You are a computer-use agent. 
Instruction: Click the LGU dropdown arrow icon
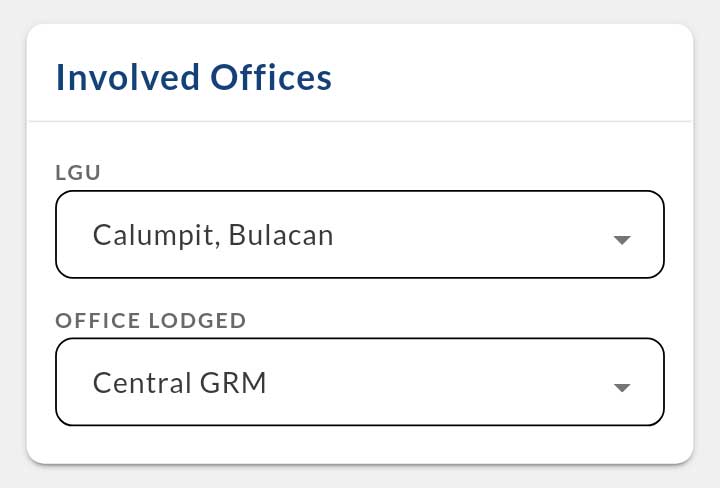coord(621,240)
